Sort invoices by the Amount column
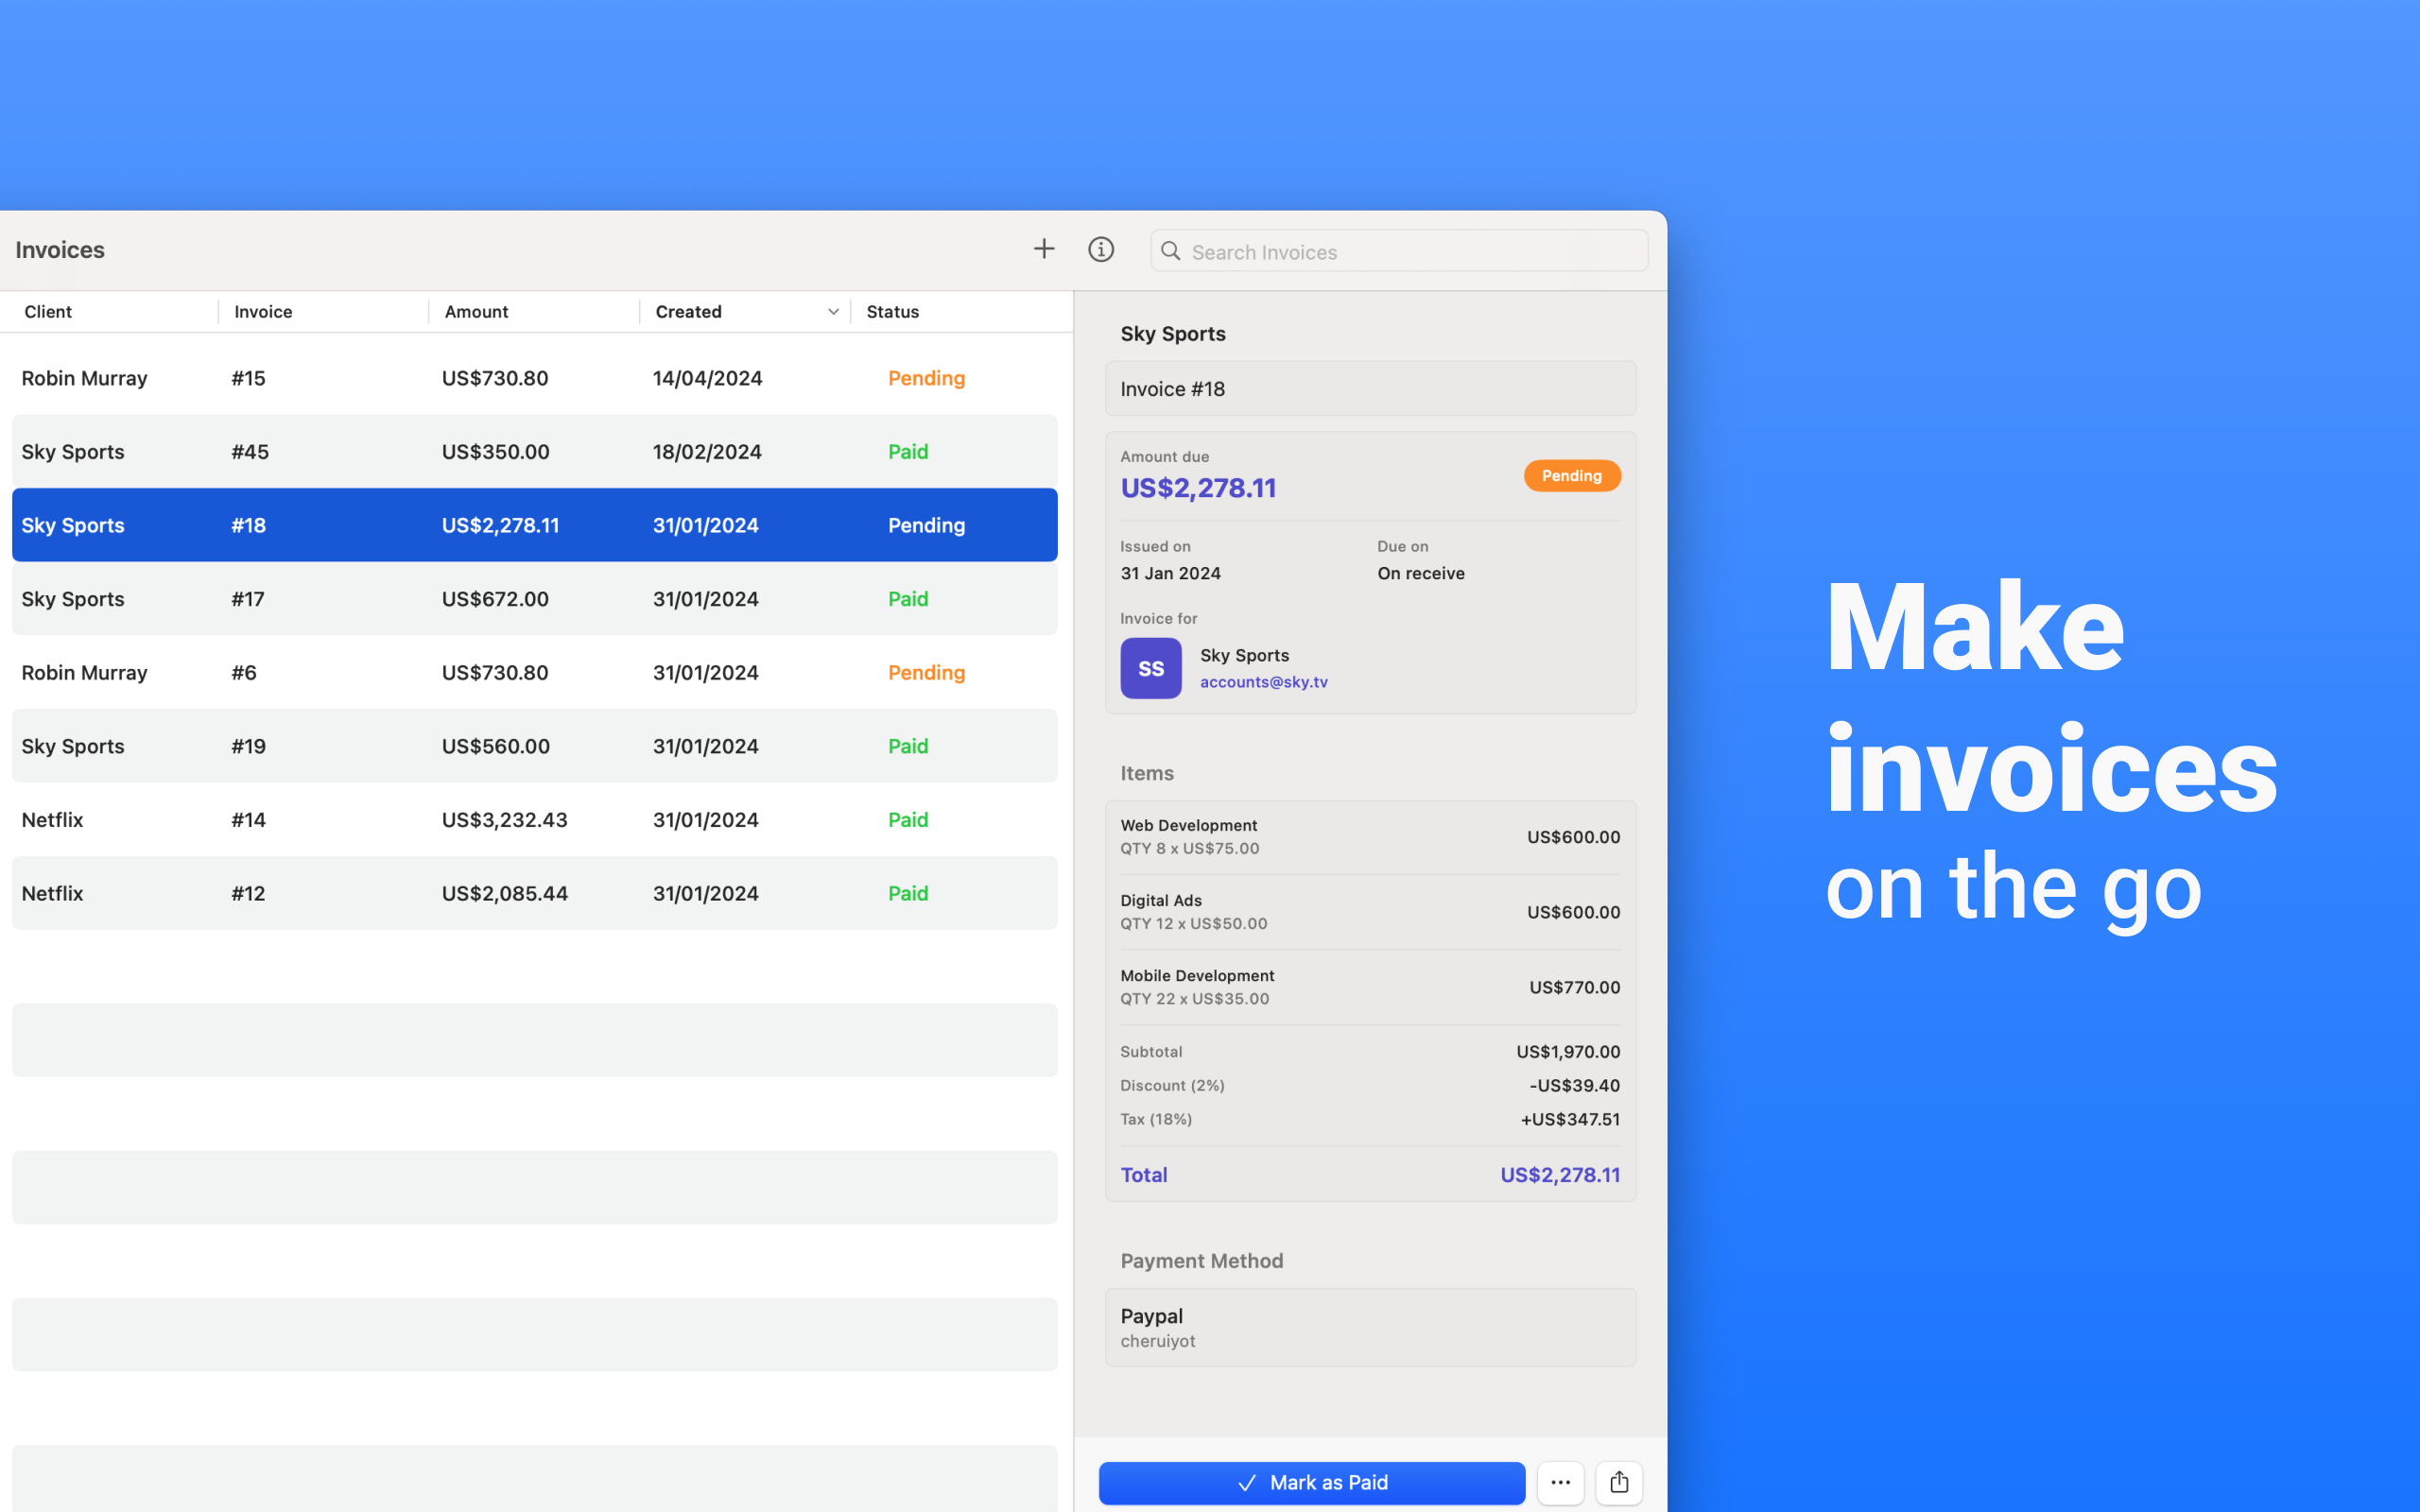Image resolution: width=2420 pixels, height=1512 pixels. (x=476, y=311)
